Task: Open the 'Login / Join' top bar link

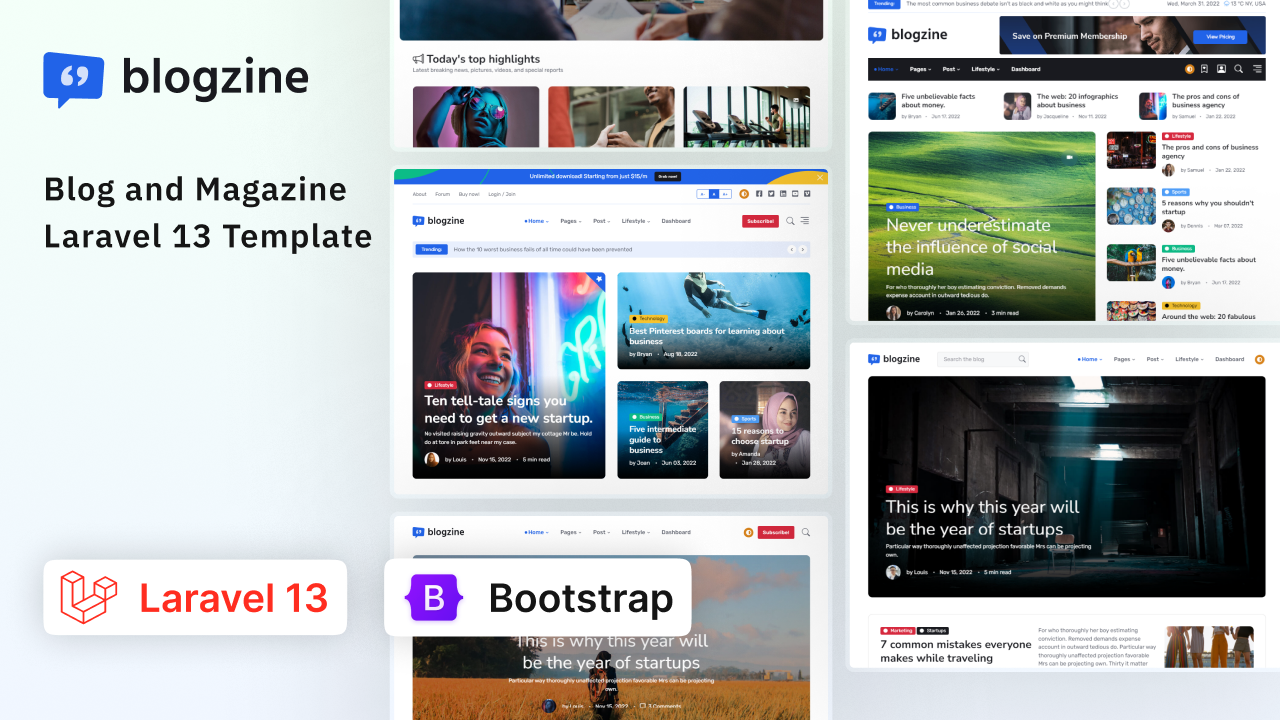Action: click(x=502, y=194)
